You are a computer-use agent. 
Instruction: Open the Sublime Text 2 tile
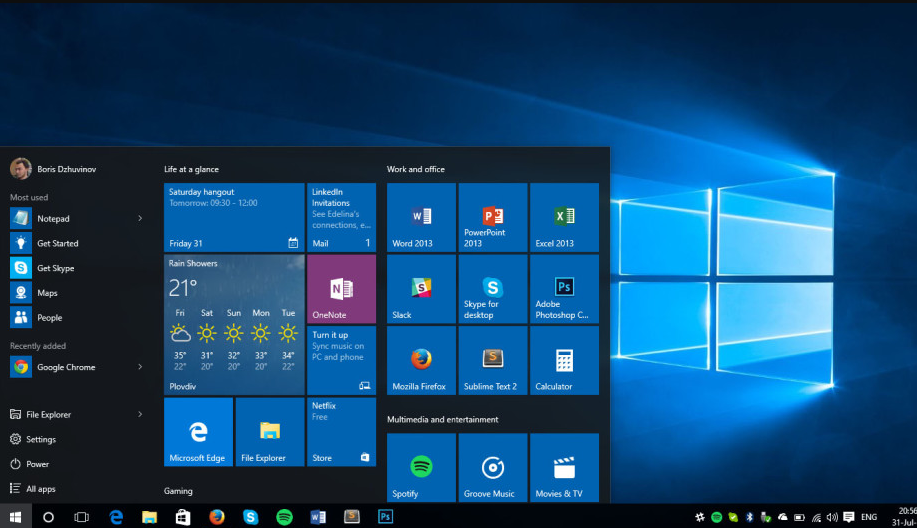point(493,361)
